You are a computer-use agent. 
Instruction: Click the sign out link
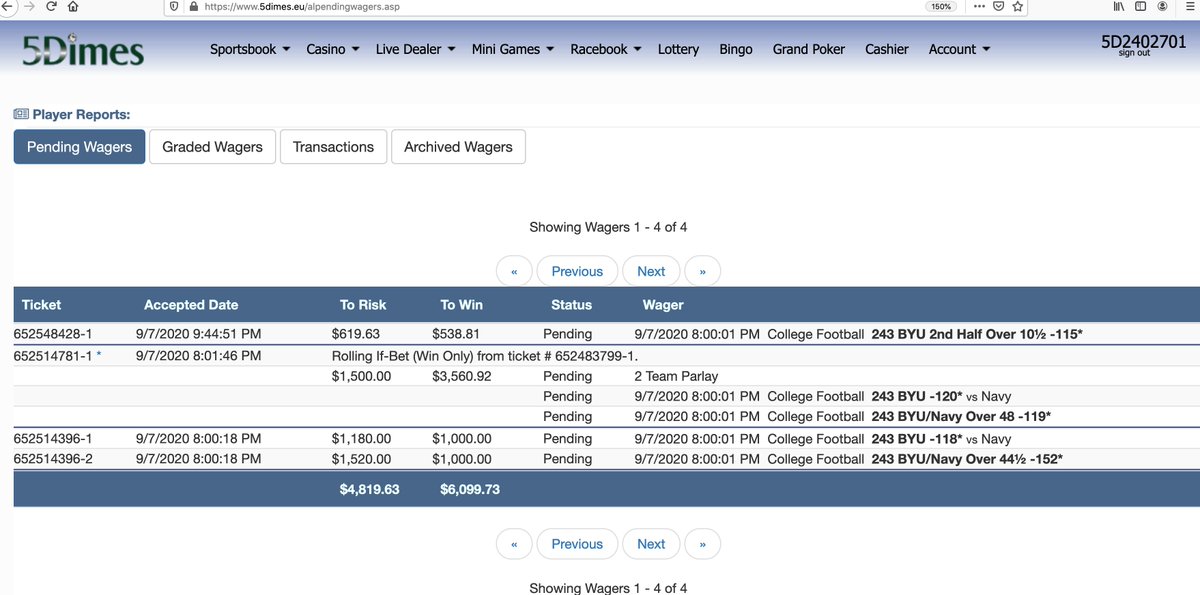pos(1135,53)
